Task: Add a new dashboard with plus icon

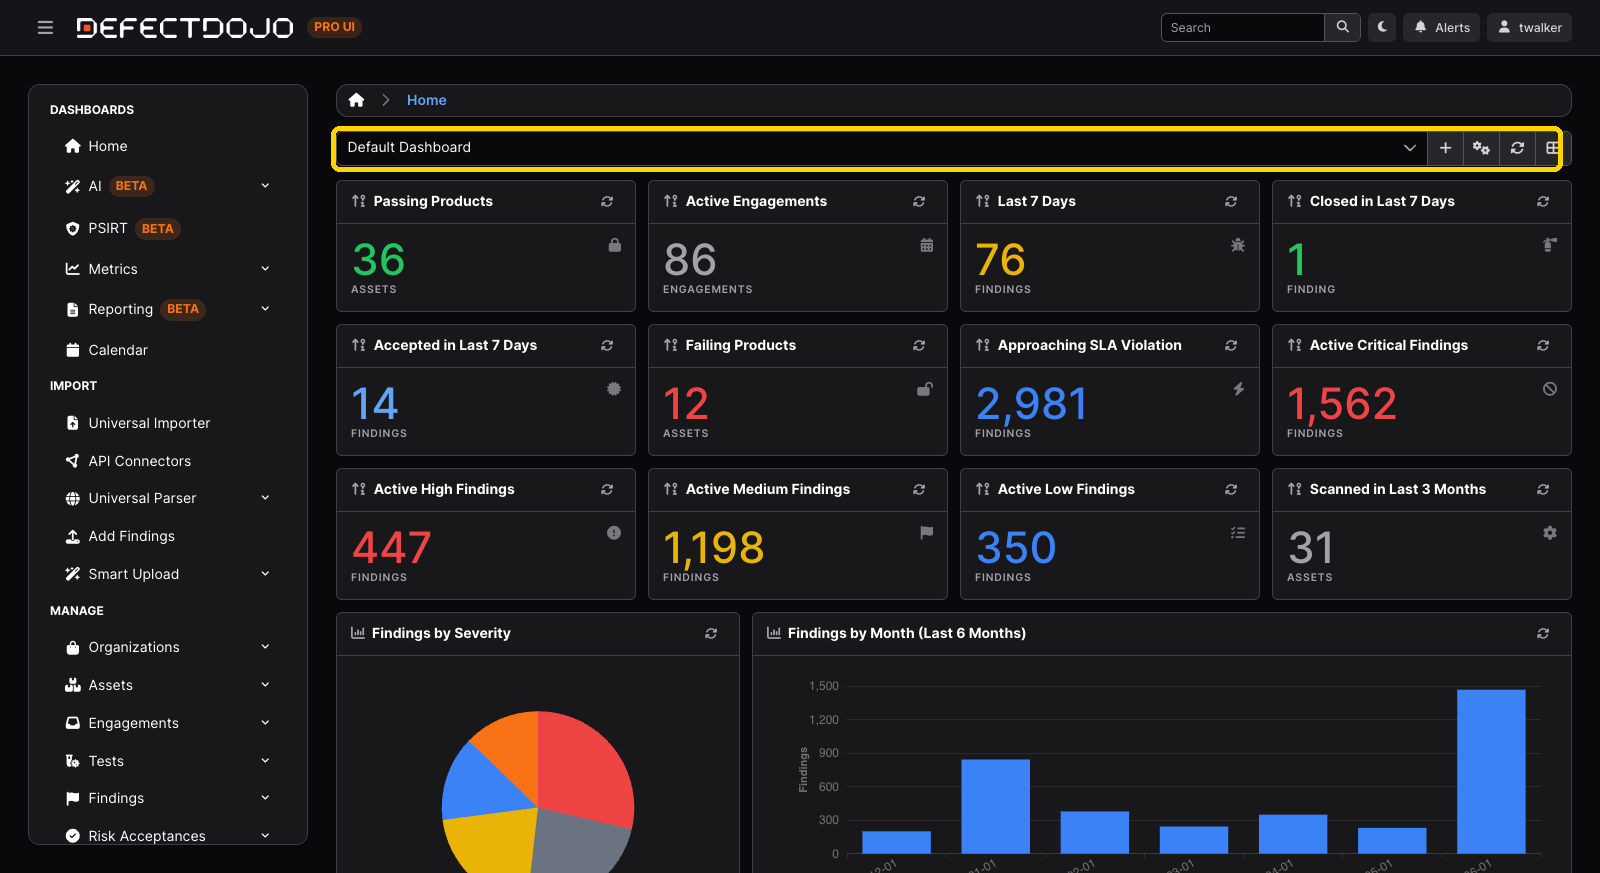Action: (x=1445, y=148)
